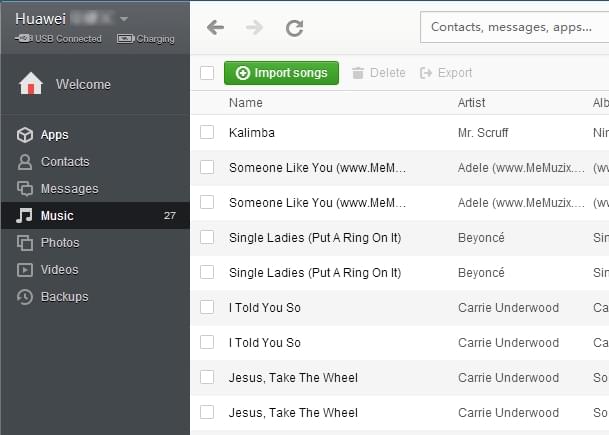Click the second Adele artist cell
609x435 pixels.
521,203
